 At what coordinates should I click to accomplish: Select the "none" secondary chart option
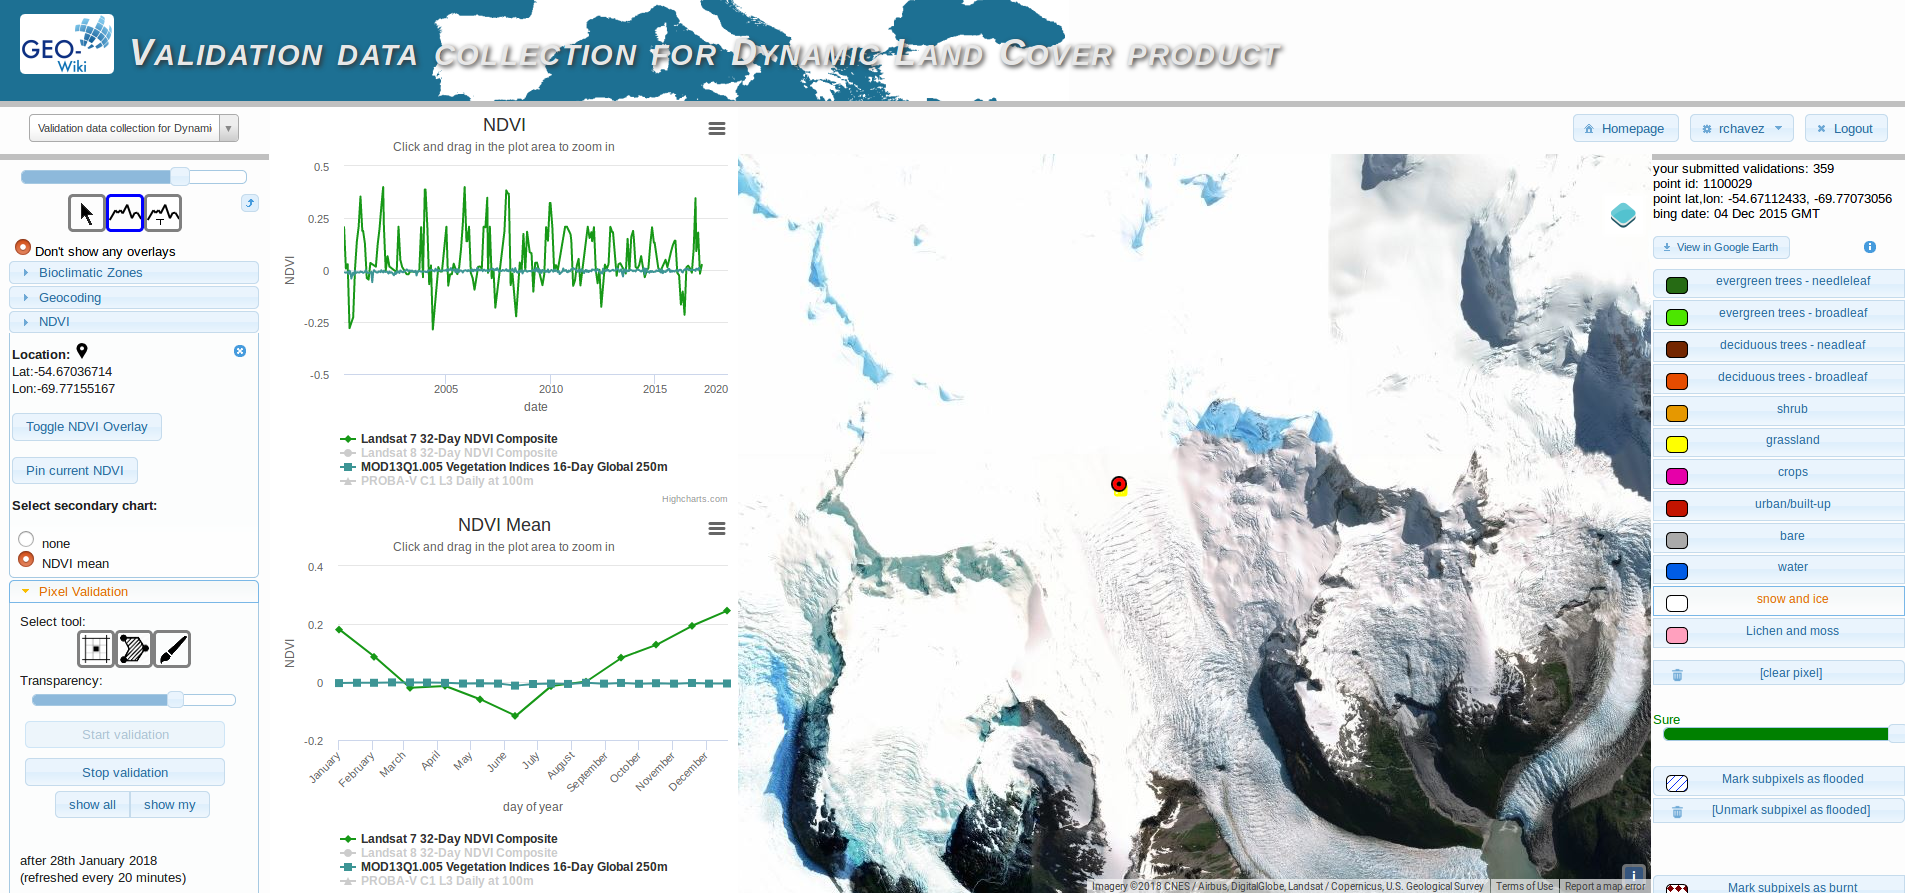coord(27,540)
